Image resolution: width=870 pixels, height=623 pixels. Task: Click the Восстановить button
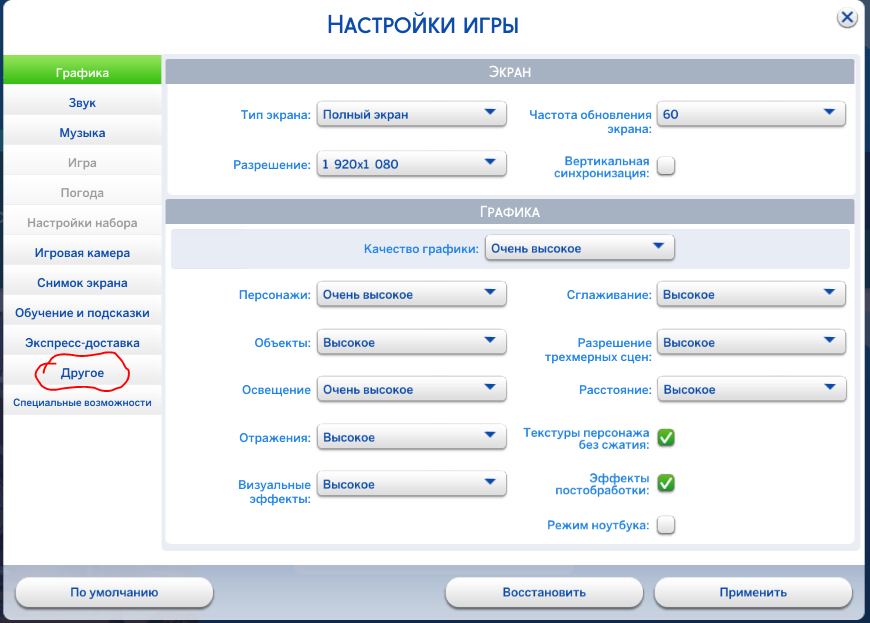pos(544,592)
